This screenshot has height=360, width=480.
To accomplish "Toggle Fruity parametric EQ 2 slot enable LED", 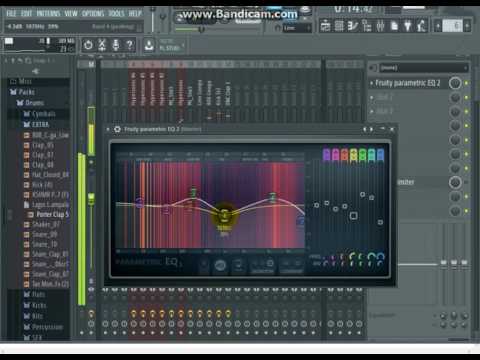I will click(x=467, y=83).
